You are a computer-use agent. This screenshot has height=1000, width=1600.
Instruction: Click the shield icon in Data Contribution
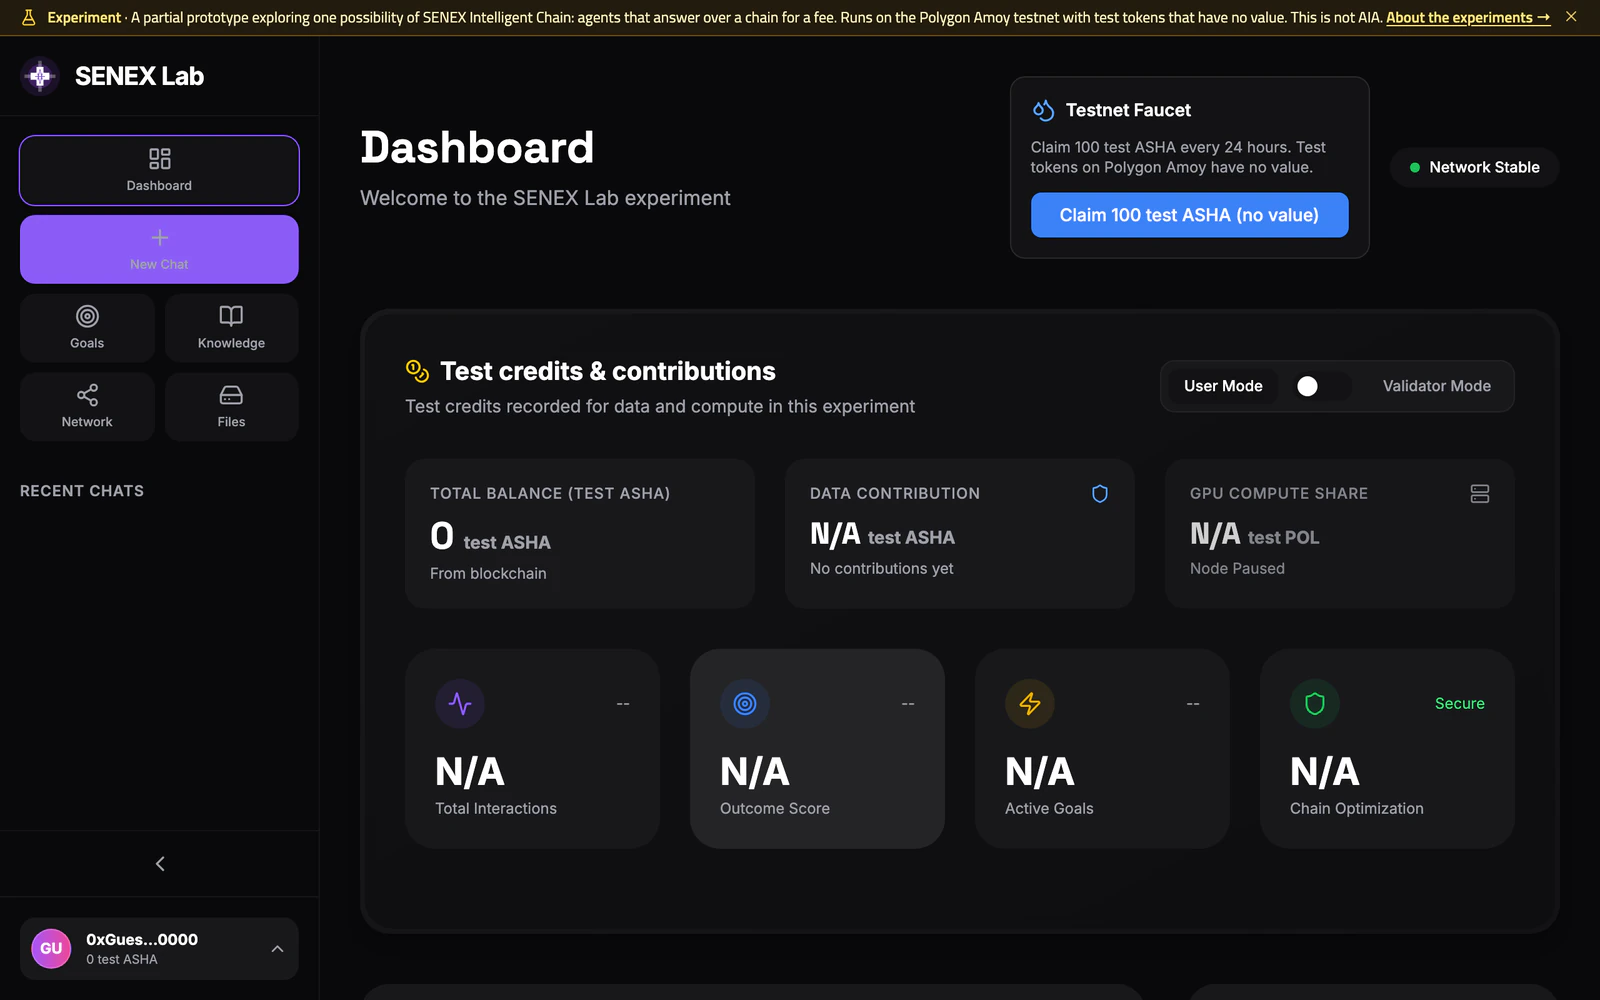[x=1100, y=493]
